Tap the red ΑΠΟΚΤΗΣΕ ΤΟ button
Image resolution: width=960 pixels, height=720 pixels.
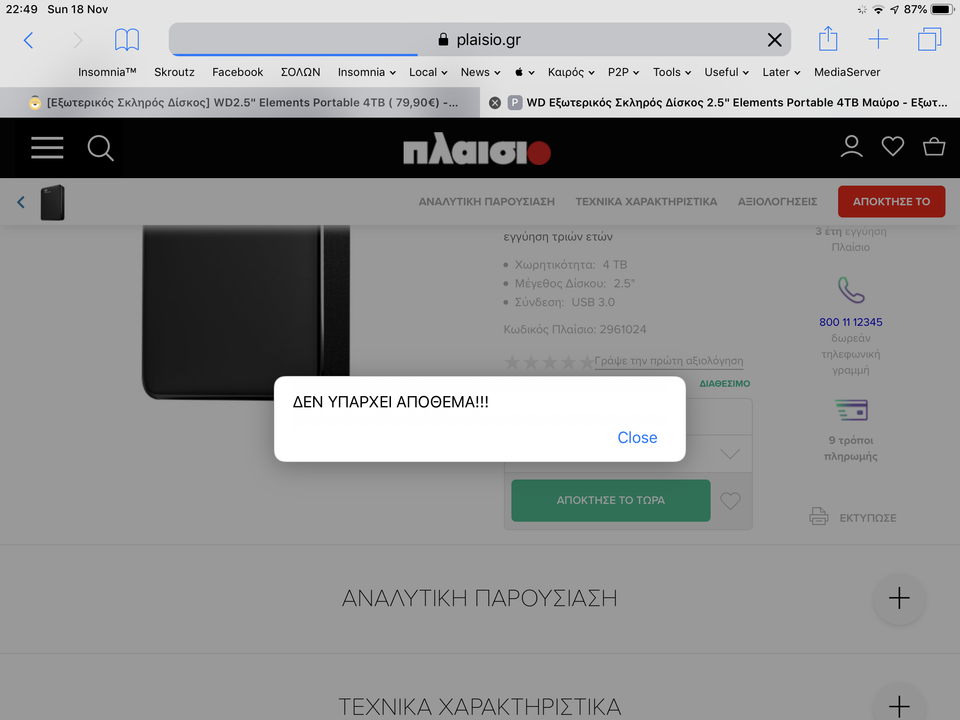tap(891, 201)
